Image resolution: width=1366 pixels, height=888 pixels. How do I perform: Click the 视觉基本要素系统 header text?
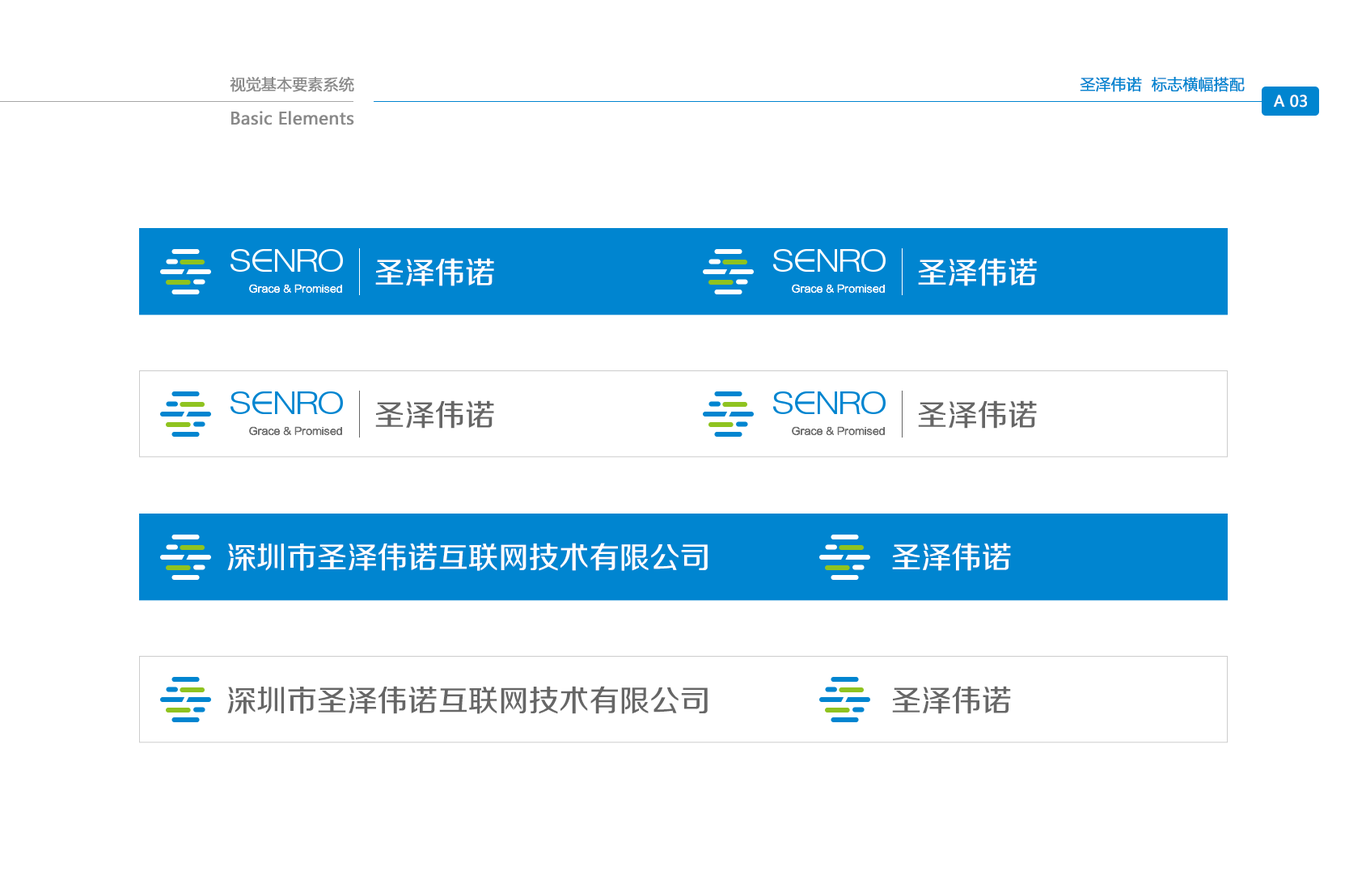click(292, 85)
